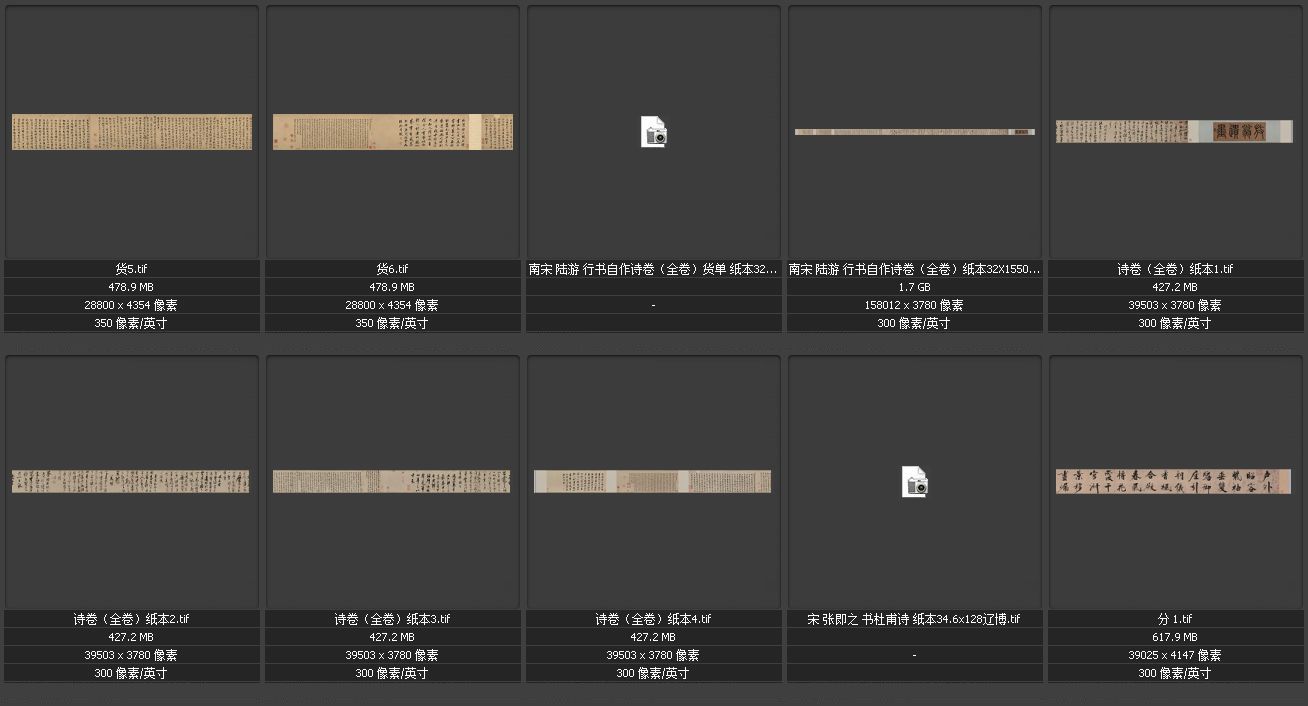Select the 货6.tif scroll thumbnail
The width and height of the screenshot is (1308, 706).
pyautogui.click(x=393, y=132)
